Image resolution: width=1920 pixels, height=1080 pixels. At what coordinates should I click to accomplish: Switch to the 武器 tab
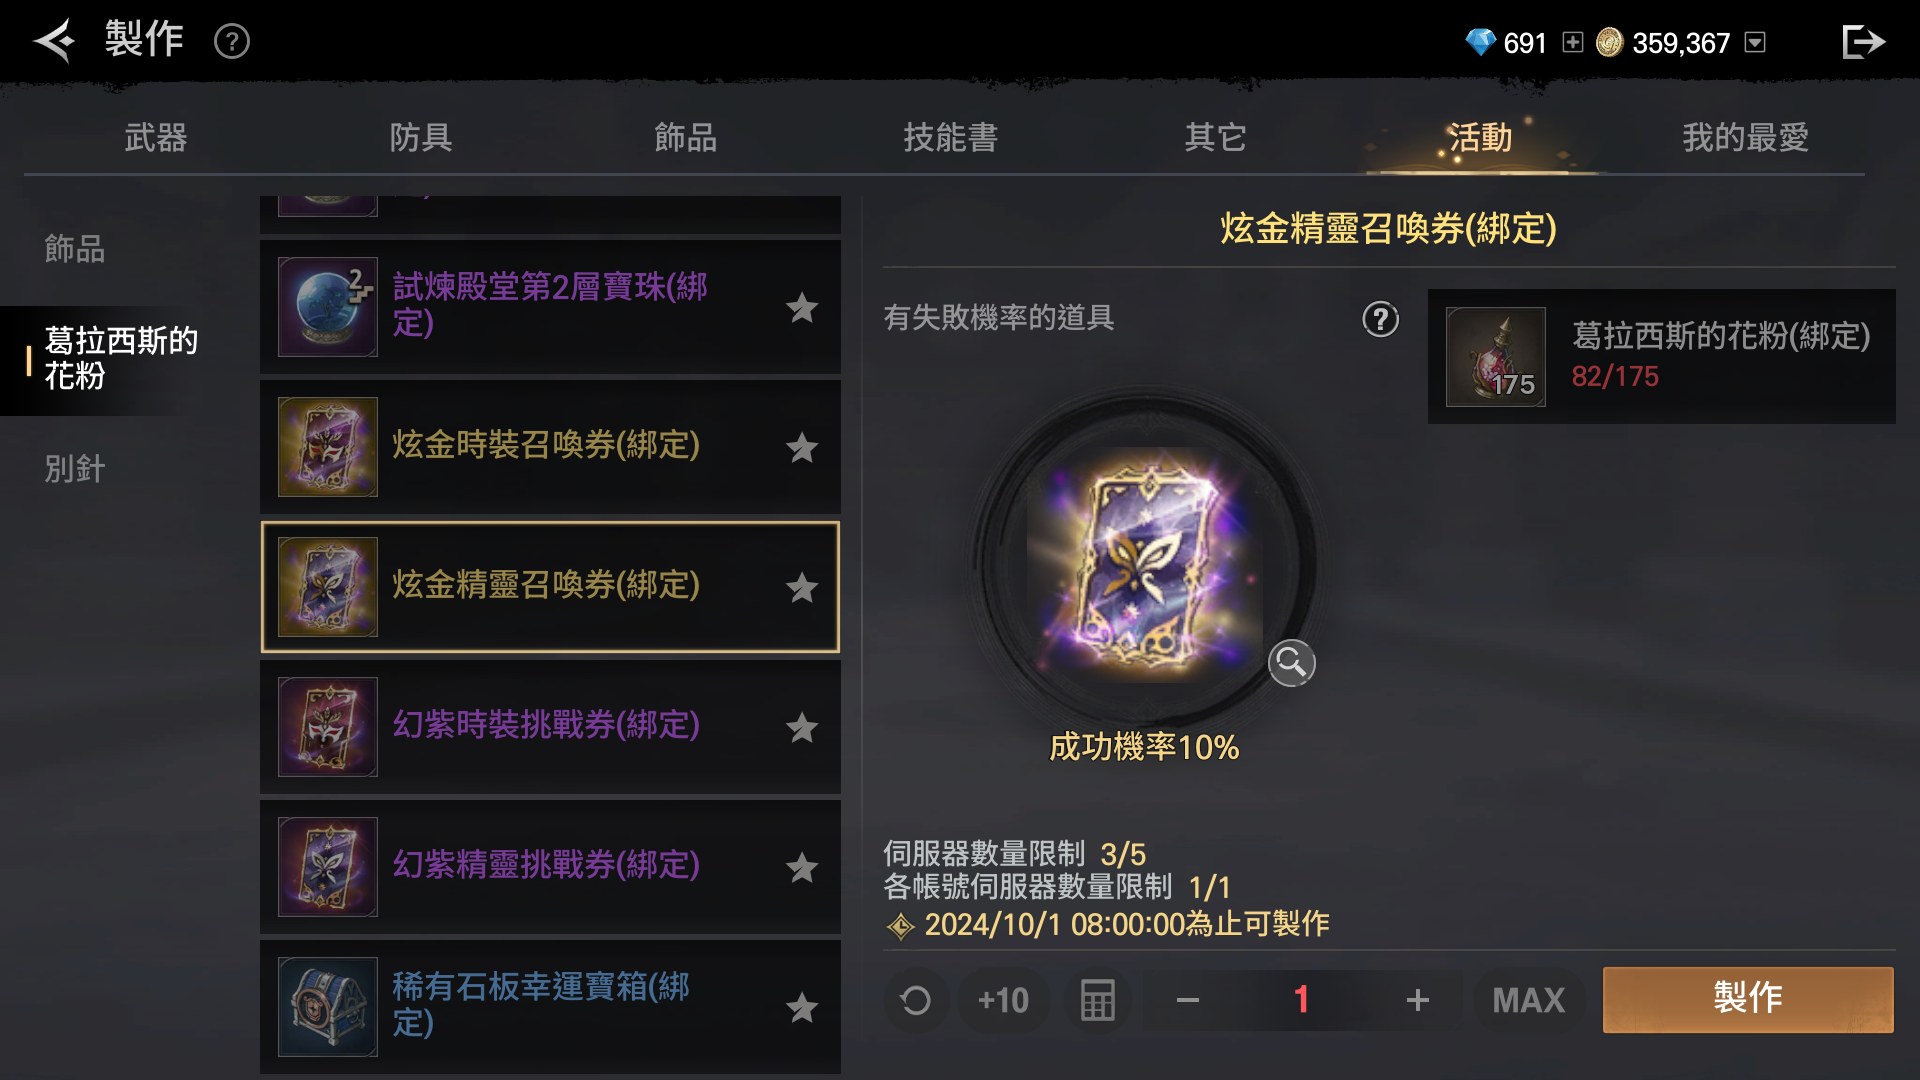[156, 137]
